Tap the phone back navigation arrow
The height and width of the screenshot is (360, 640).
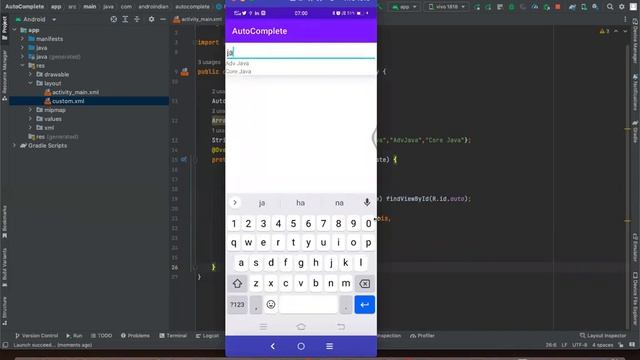click(x=273, y=346)
